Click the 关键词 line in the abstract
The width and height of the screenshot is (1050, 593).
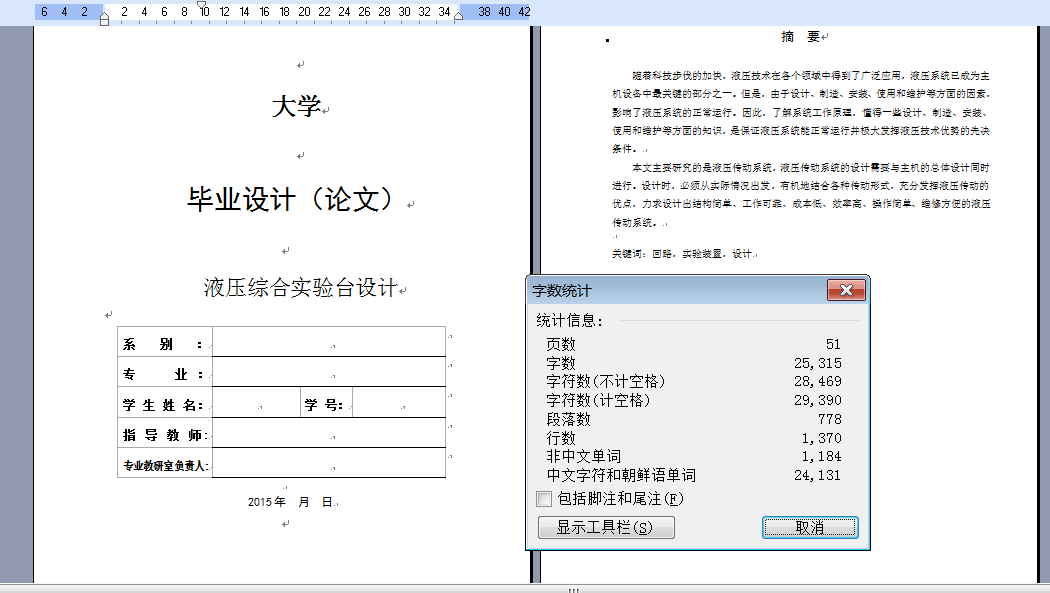pos(683,254)
